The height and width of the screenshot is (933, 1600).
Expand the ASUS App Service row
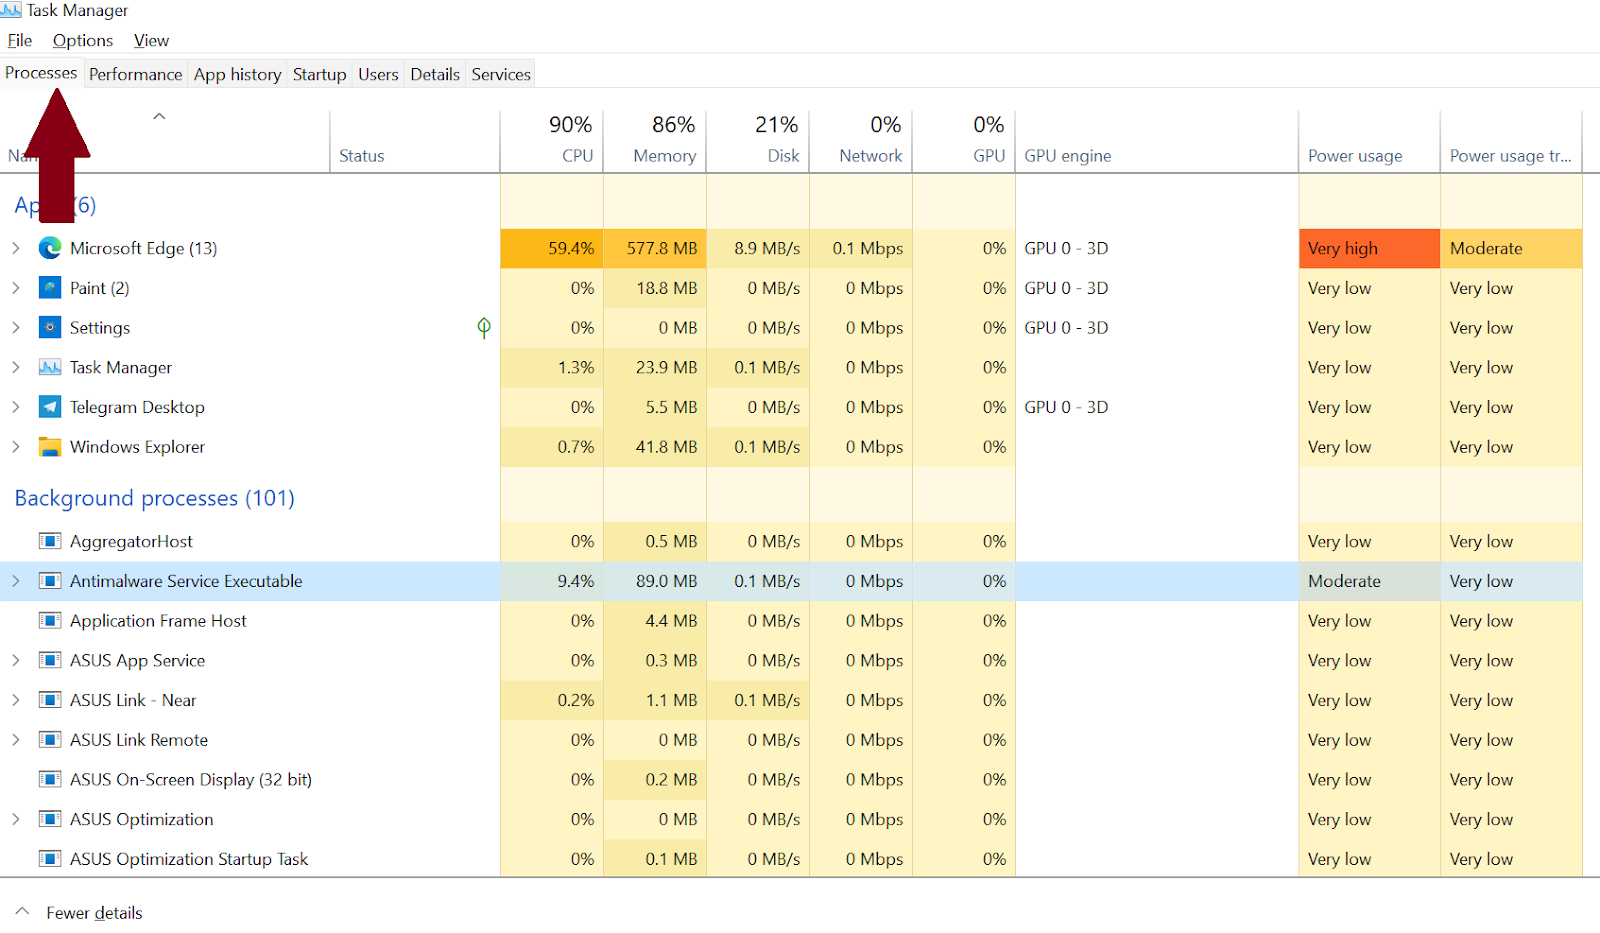16,660
